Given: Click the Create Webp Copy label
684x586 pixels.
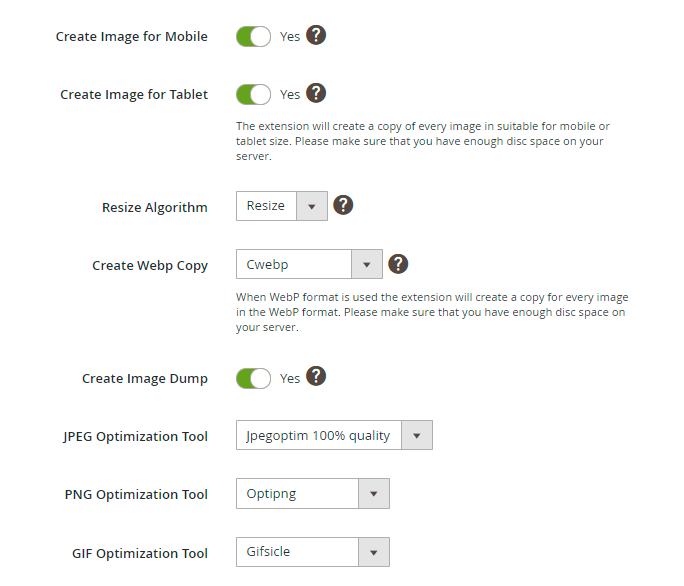Looking at the screenshot, I should (150, 266).
